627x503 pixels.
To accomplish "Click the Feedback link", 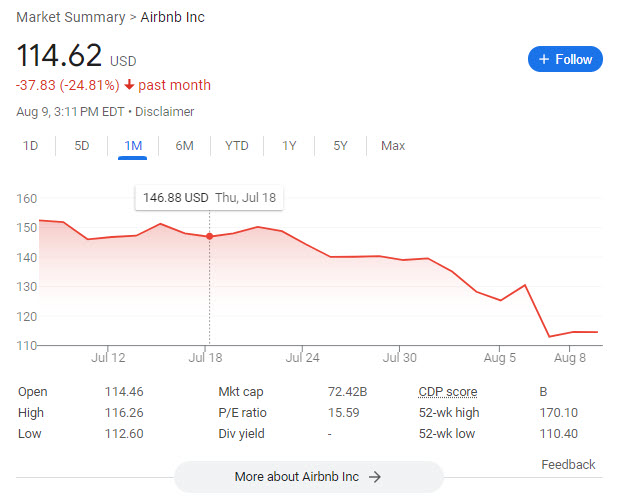I will pyautogui.click(x=568, y=464).
